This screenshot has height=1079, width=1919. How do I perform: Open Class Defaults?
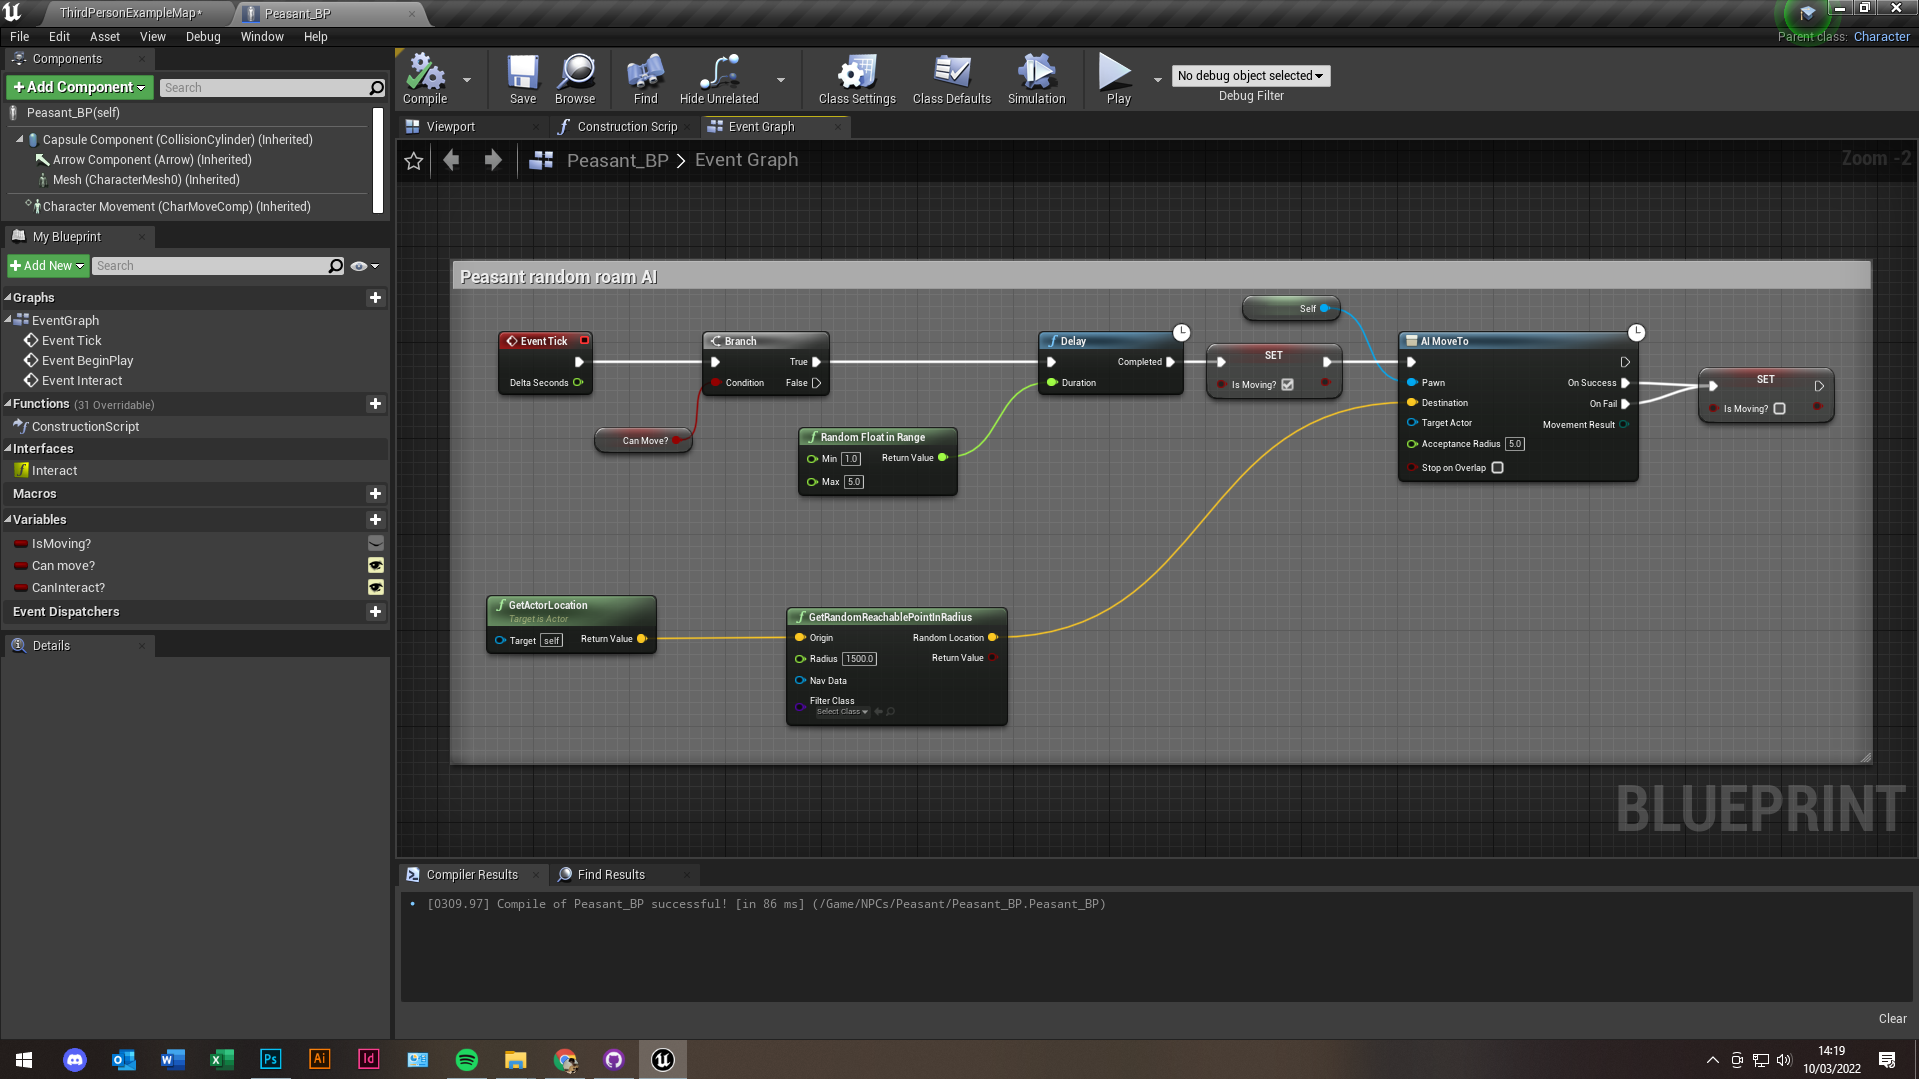point(951,78)
